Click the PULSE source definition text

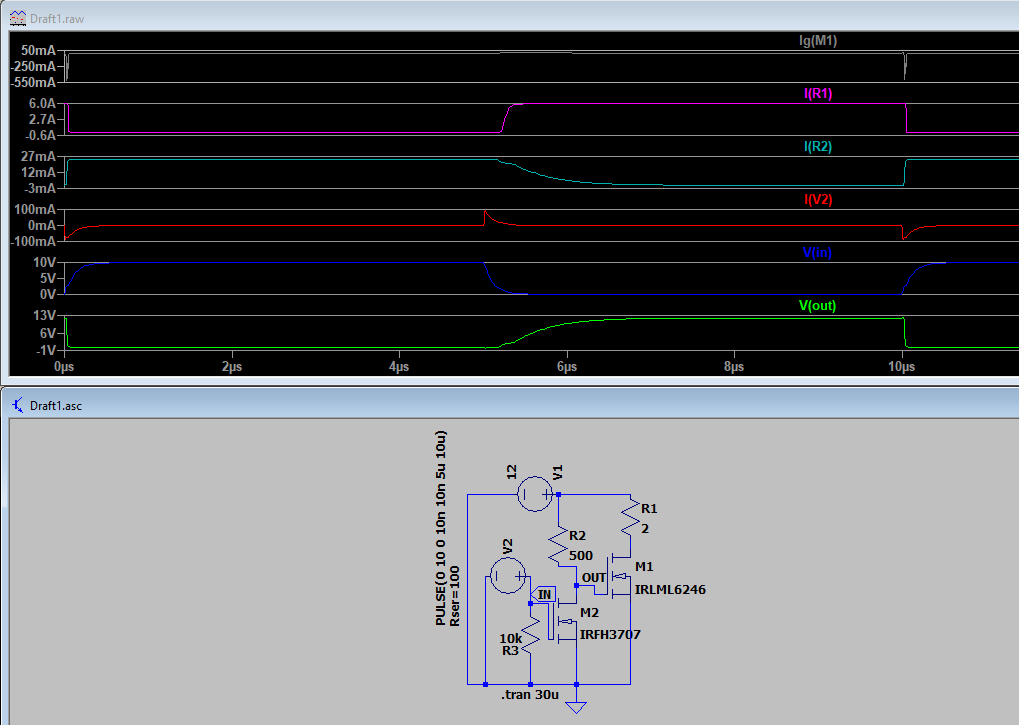click(x=441, y=528)
